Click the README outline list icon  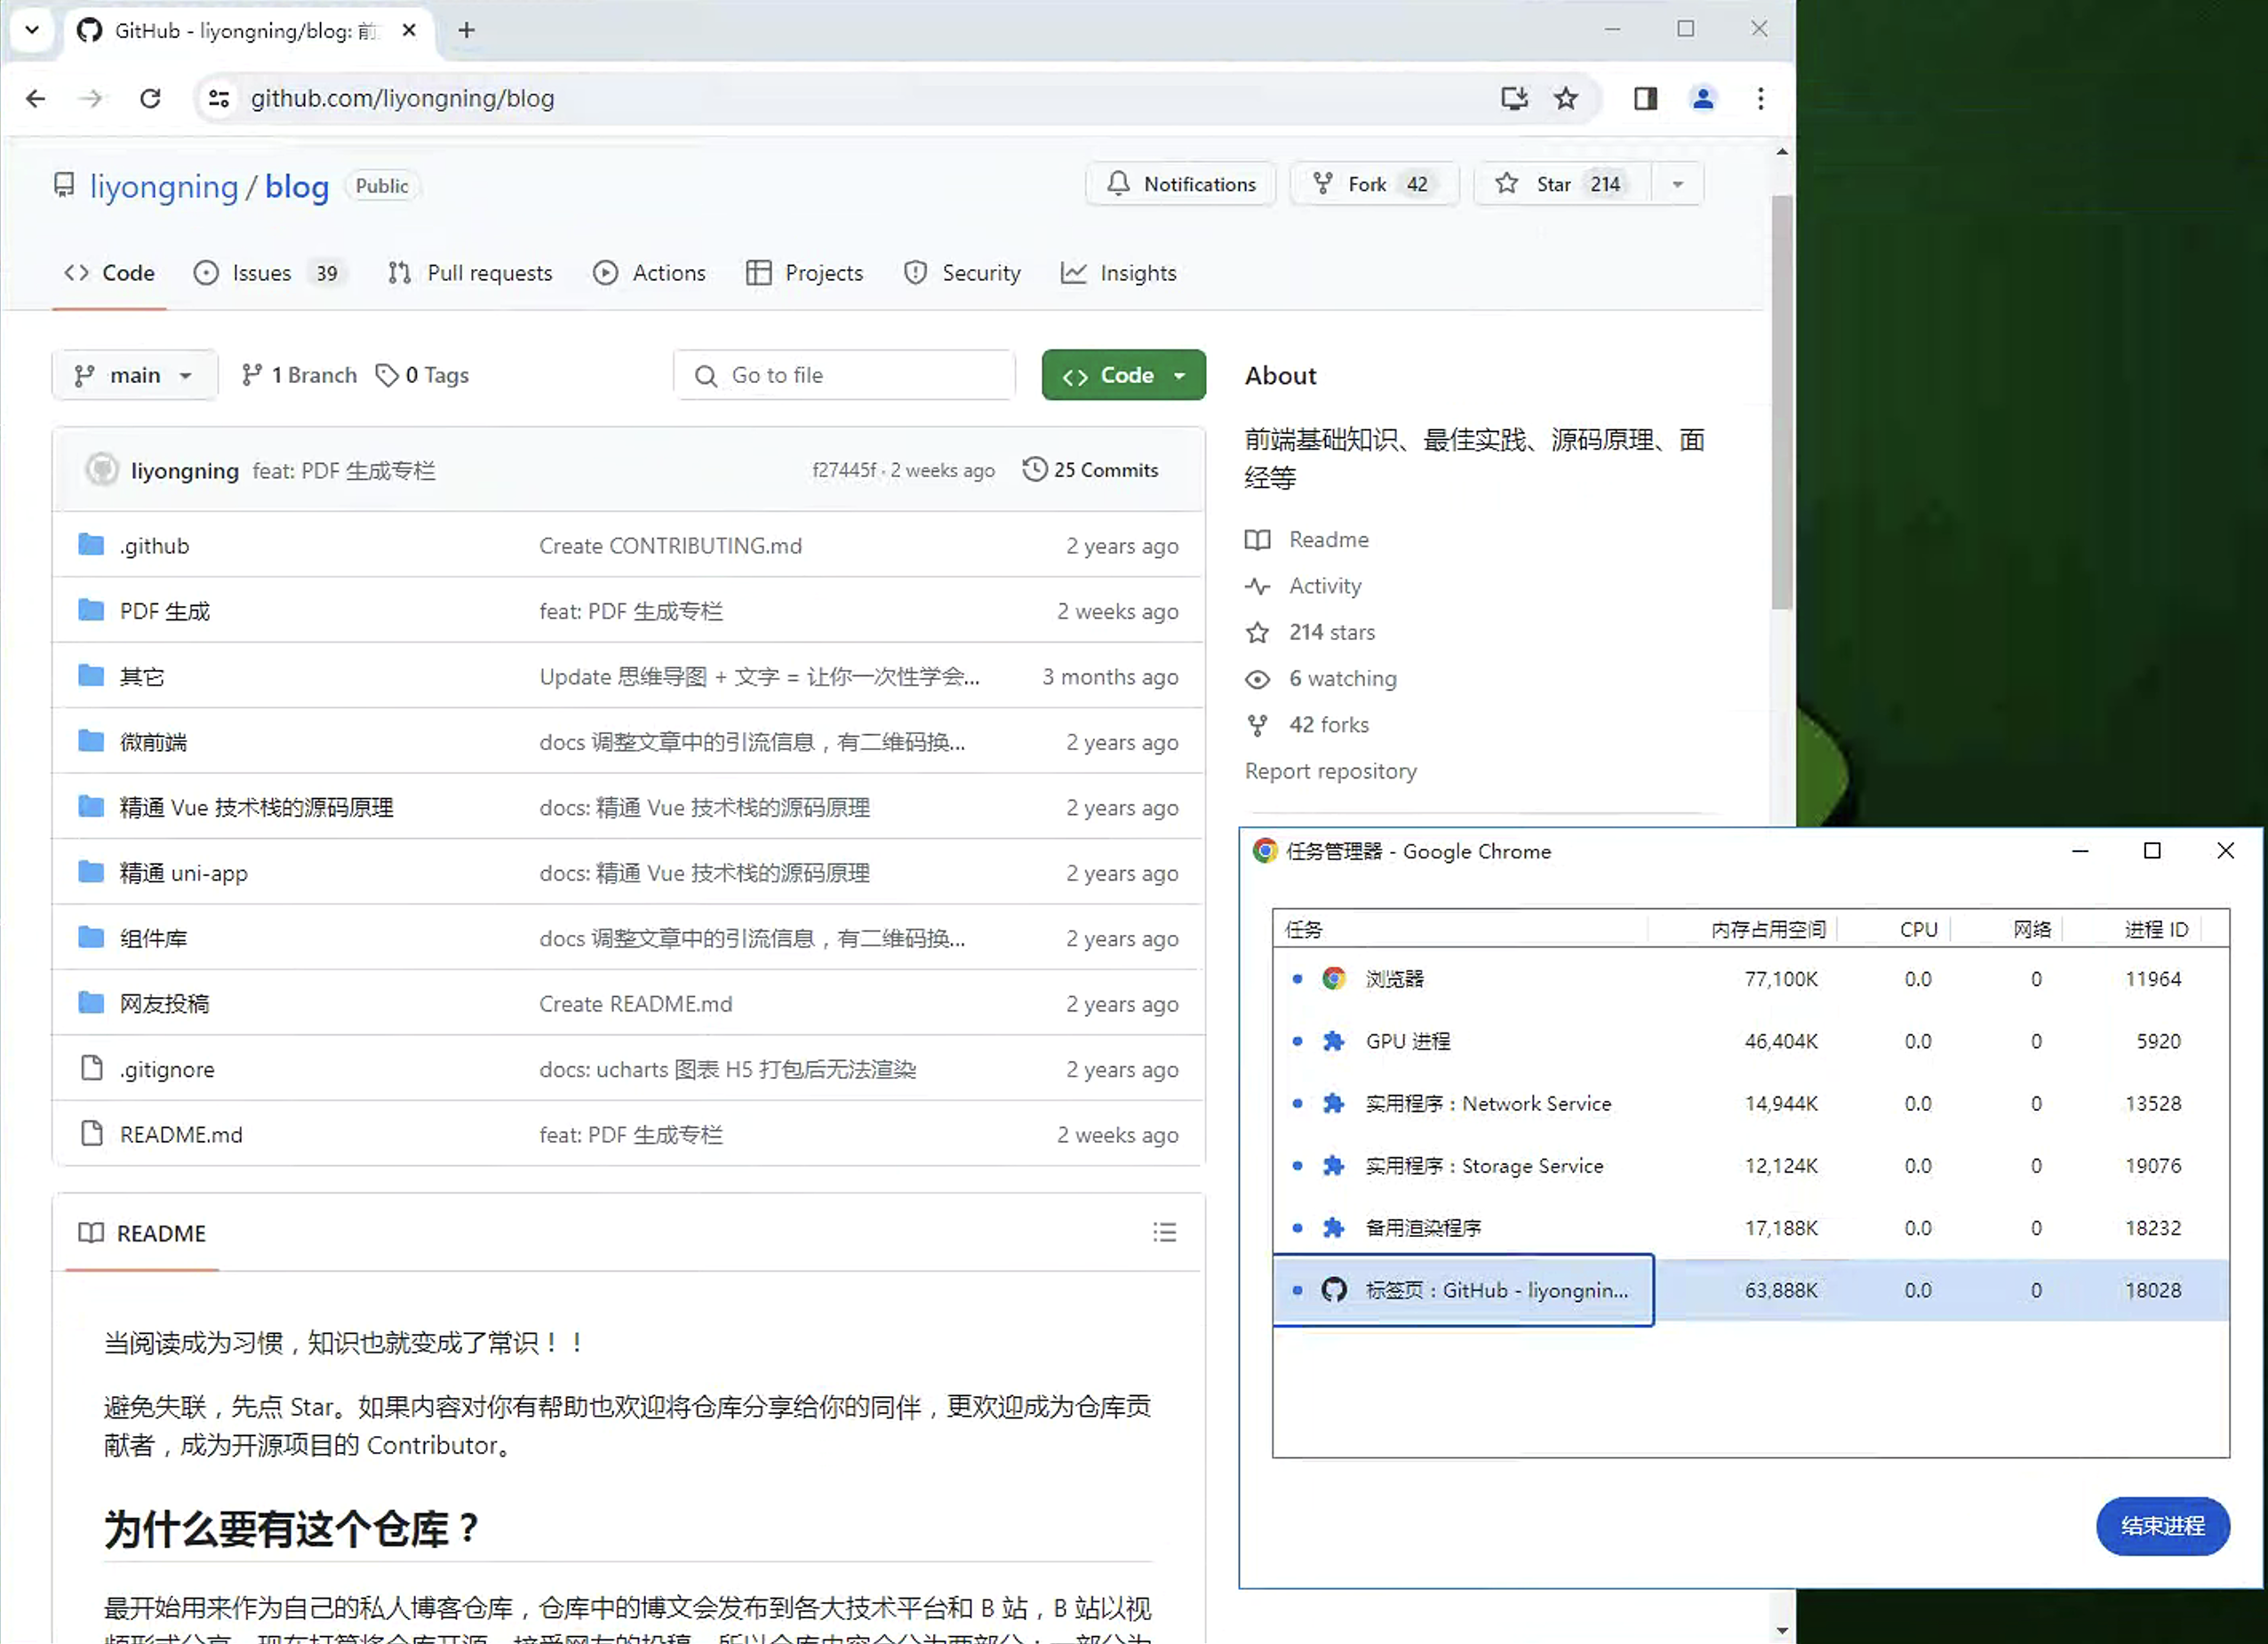tap(1164, 1232)
